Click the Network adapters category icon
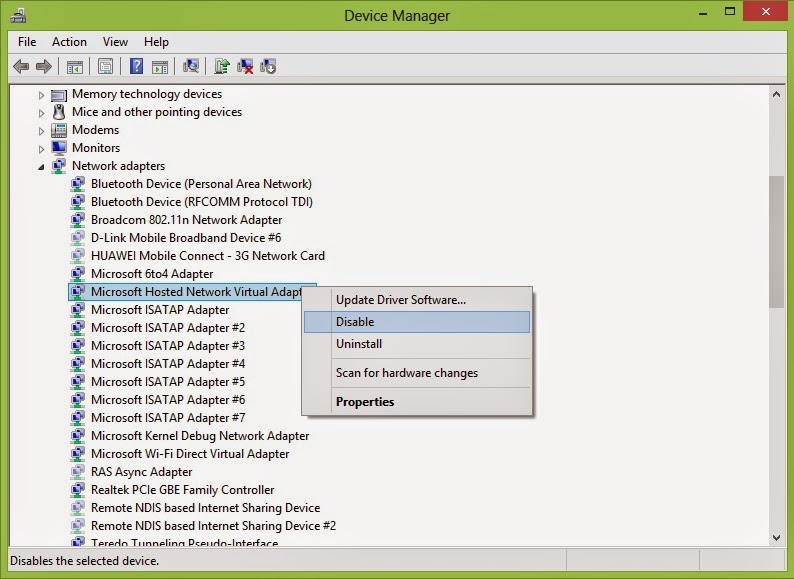 tap(59, 166)
